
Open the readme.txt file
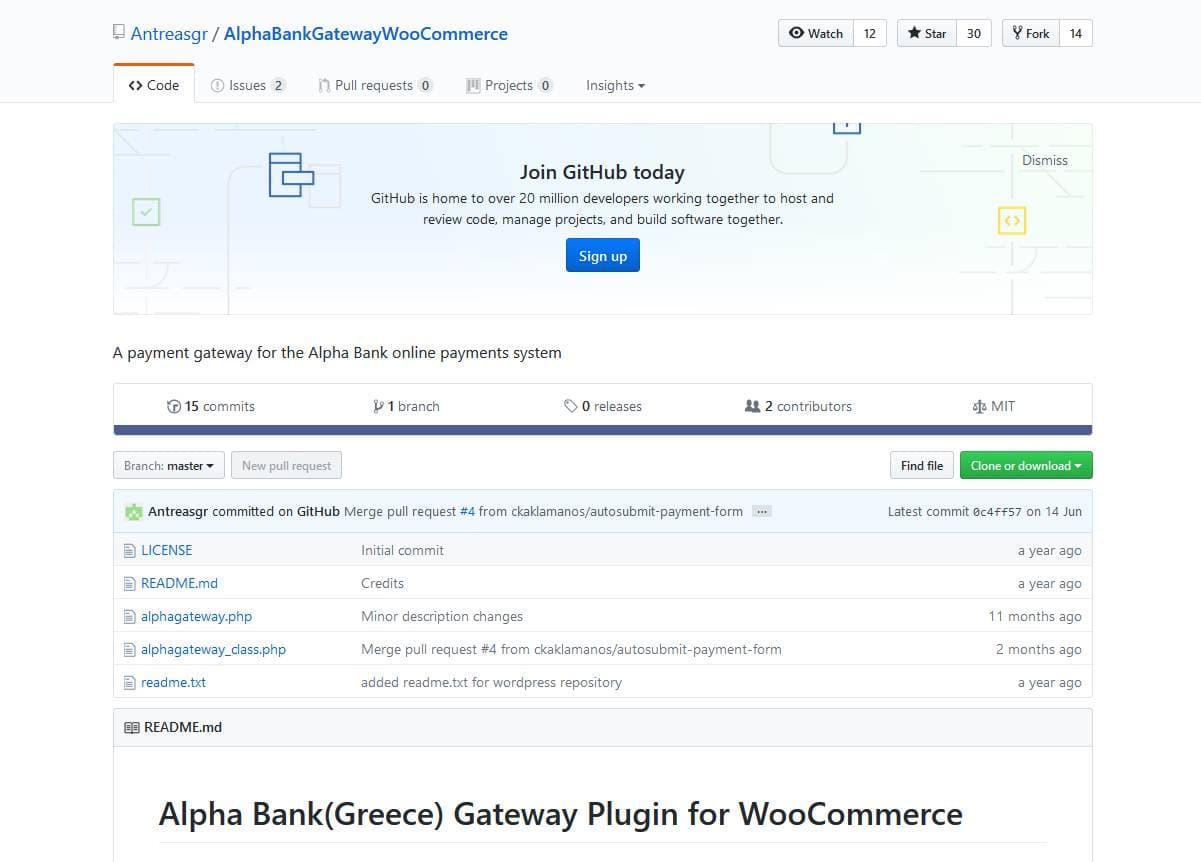coord(173,682)
